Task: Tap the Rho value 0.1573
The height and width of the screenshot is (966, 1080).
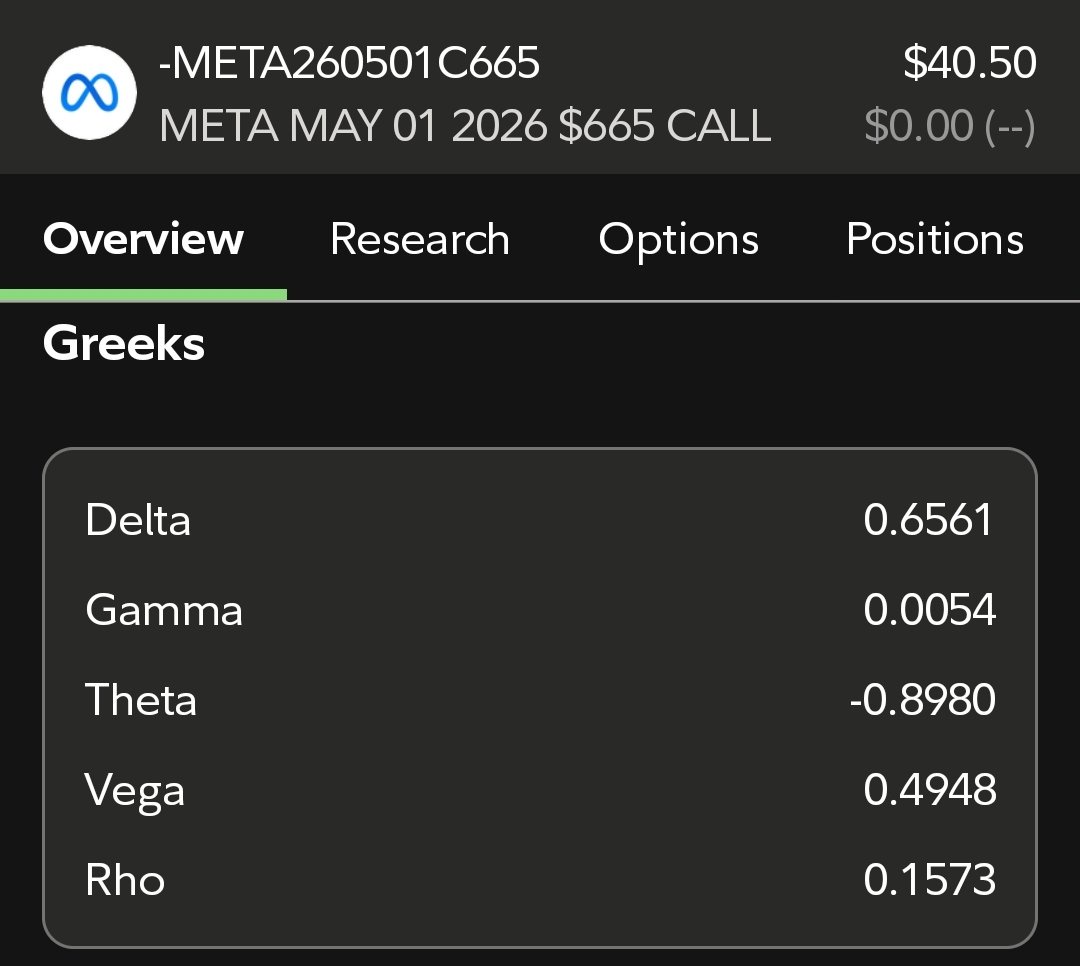Action: pos(930,881)
